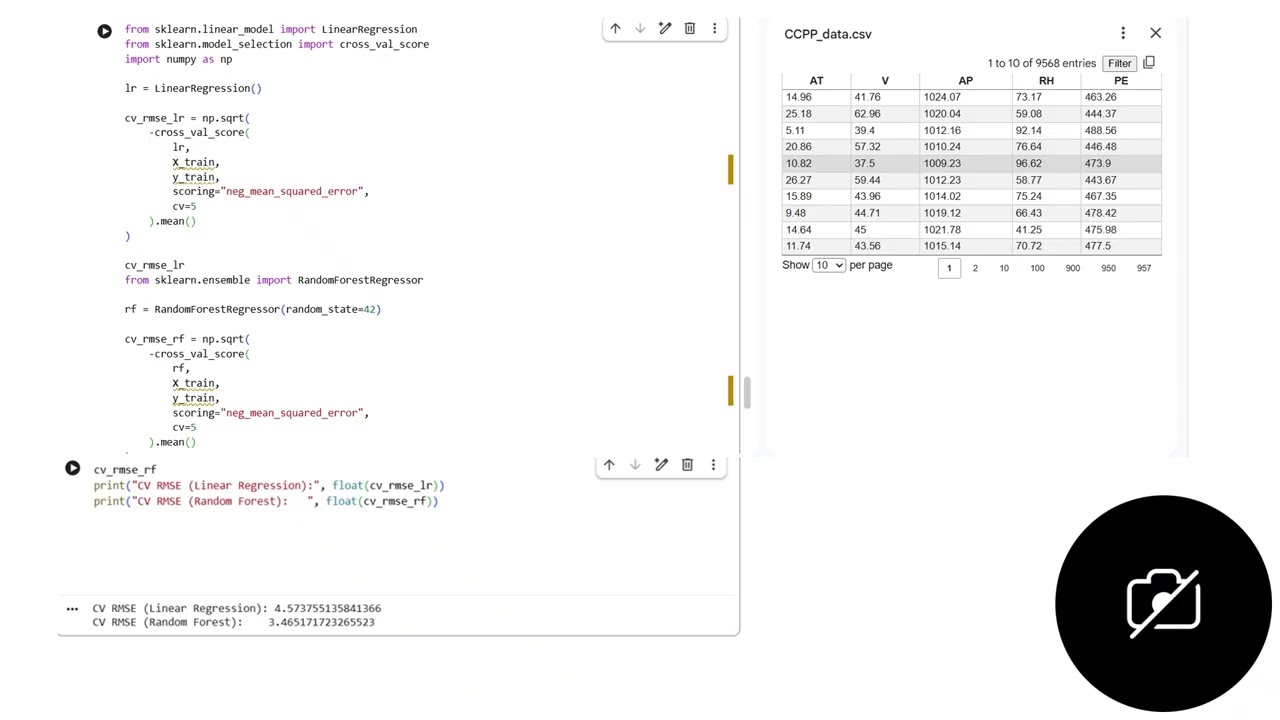Image resolution: width=1280 pixels, height=720 pixels.
Task: Click the Filter button in data table
Action: click(1119, 63)
